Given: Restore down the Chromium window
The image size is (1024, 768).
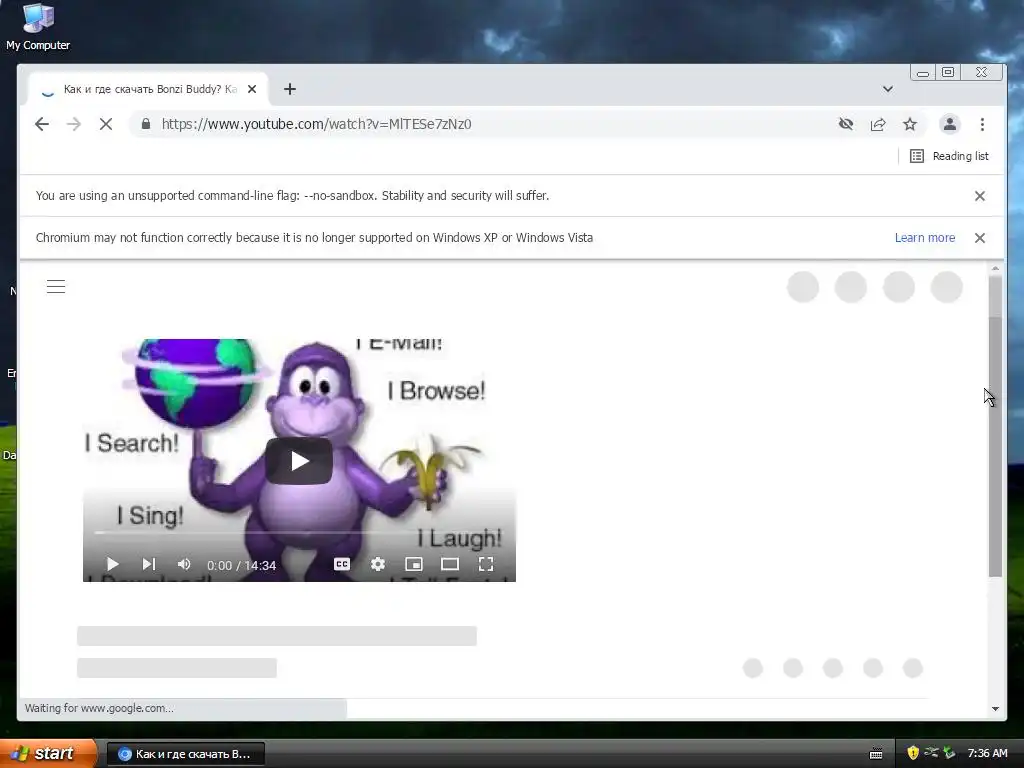Looking at the screenshot, I should pyautogui.click(x=948, y=72).
